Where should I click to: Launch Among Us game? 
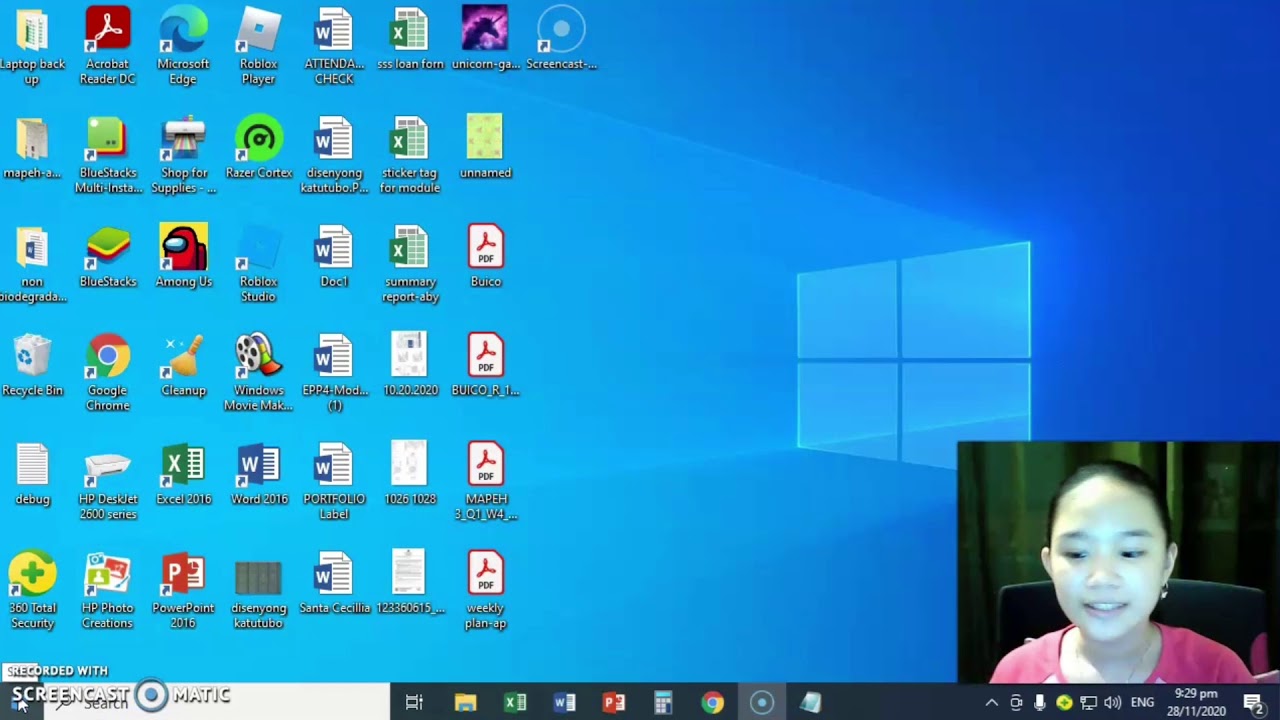coord(183,258)
